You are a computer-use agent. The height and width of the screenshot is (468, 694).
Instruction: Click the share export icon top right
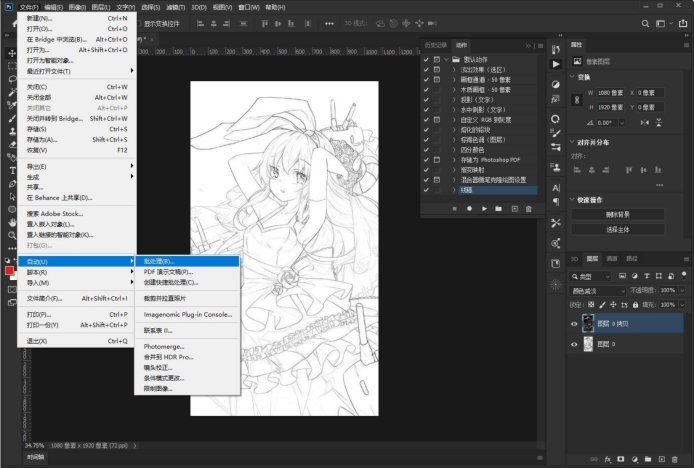683,23
